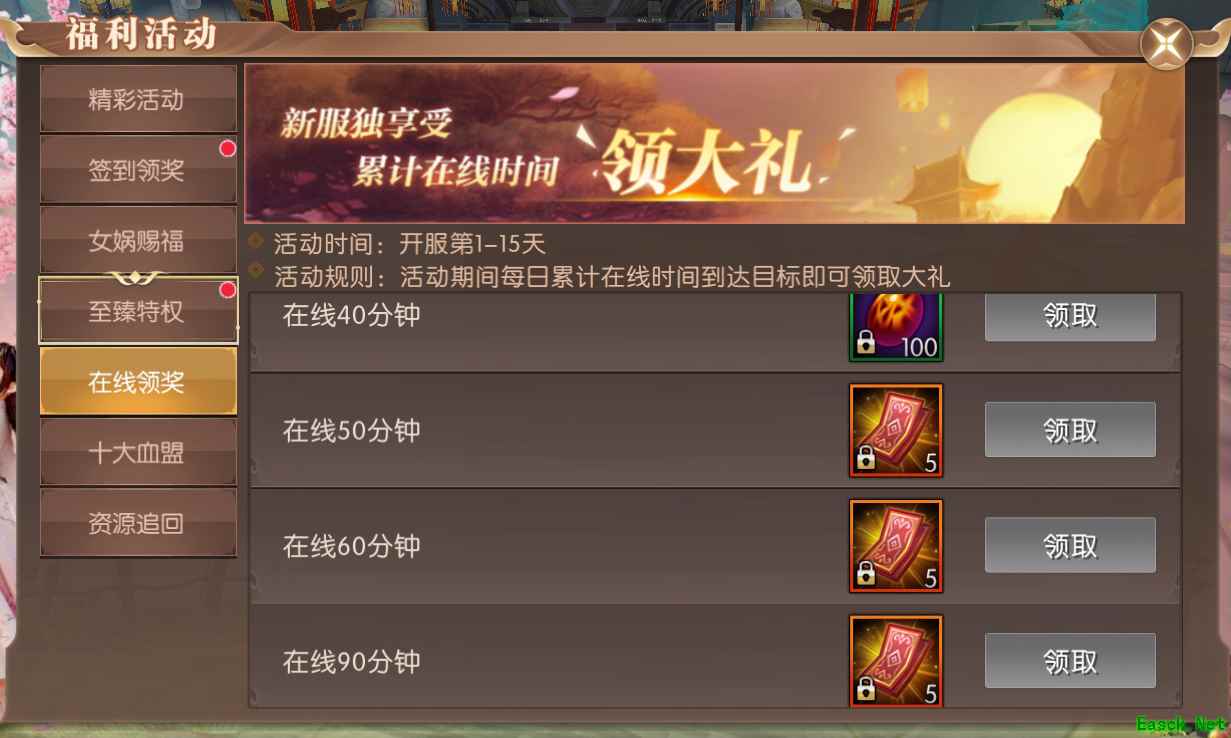Open the 签到领奖 tab

(x=138, y=170)
